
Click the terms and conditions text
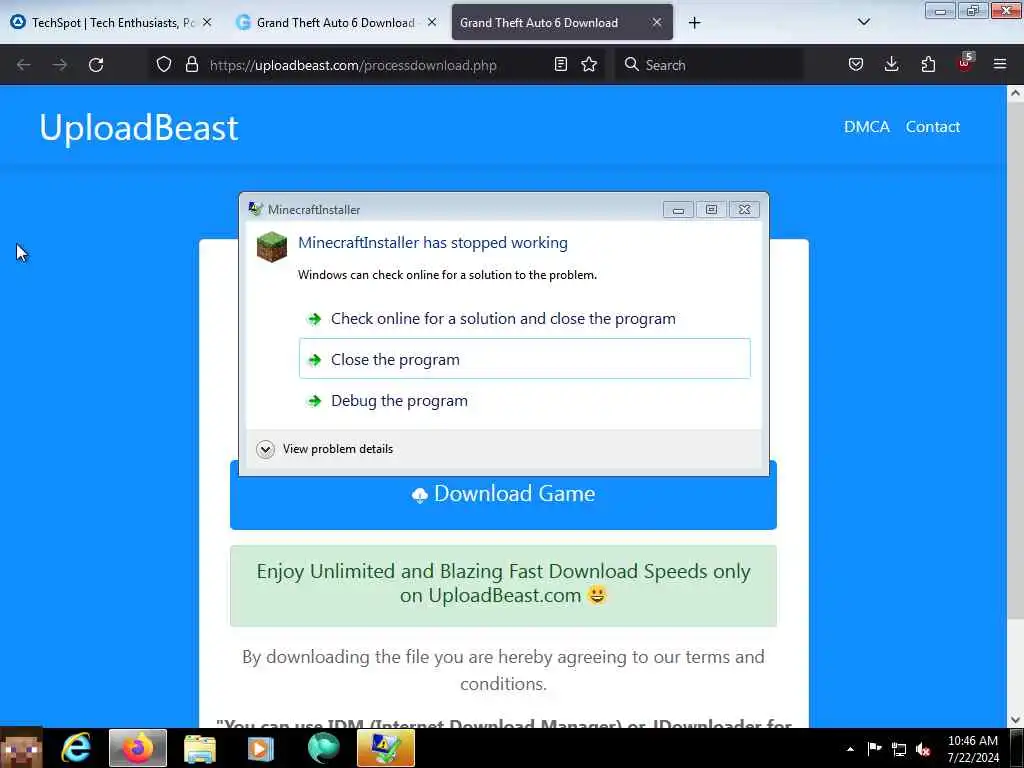click(503, 670)
